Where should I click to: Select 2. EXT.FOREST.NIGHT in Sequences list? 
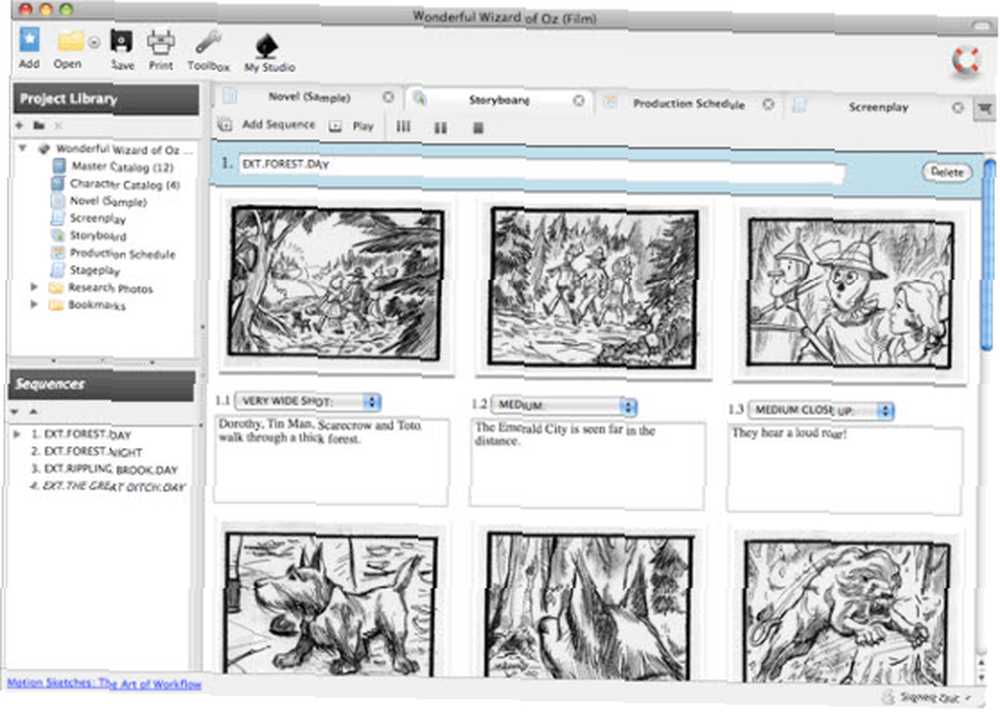[87, 452]
